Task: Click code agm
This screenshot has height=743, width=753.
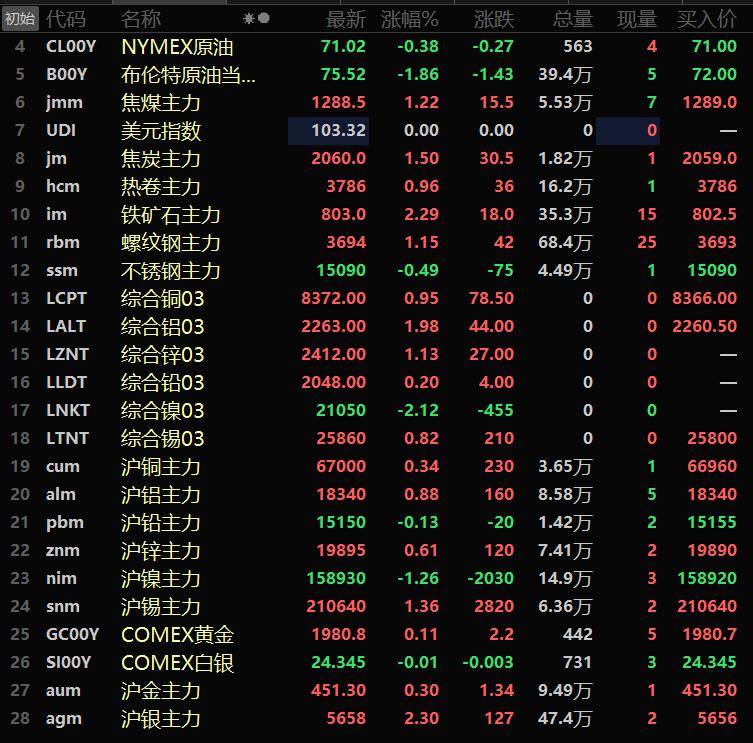Action: click(64, 719)
